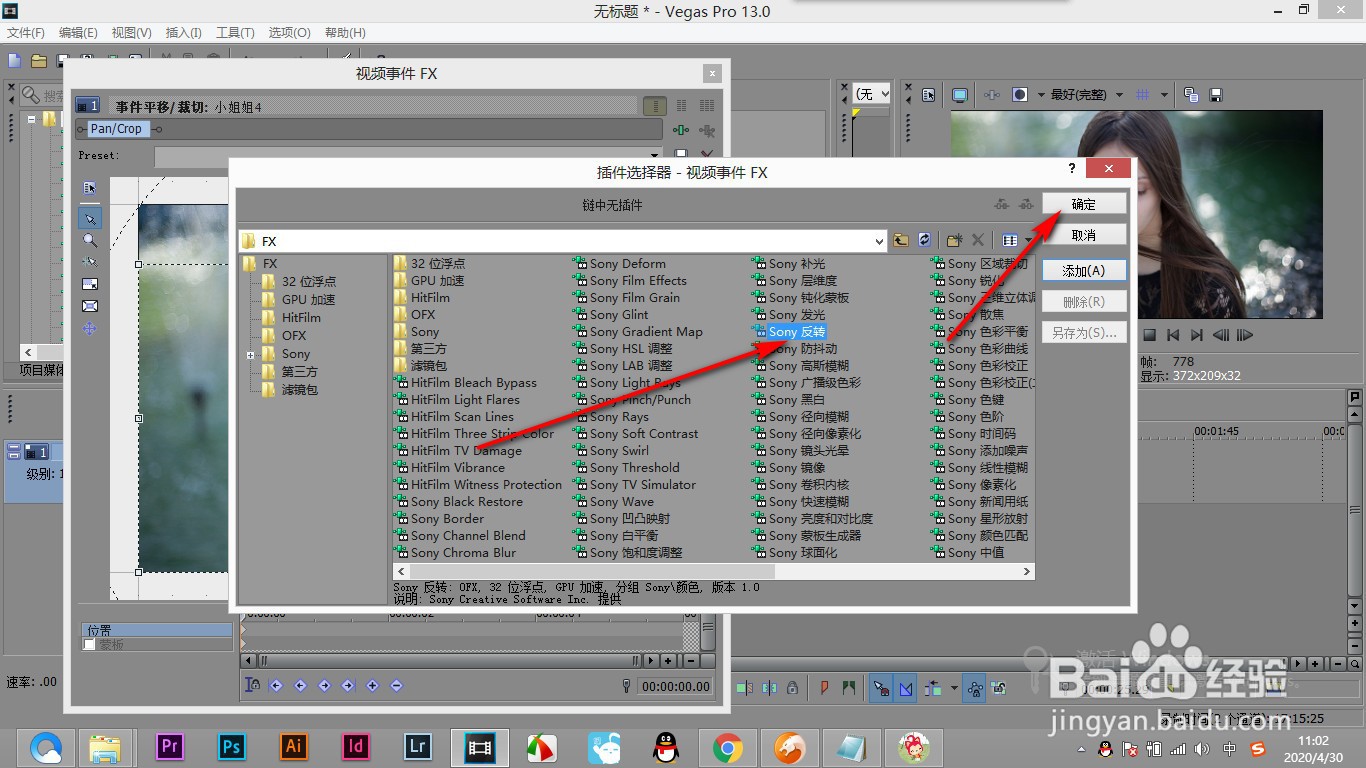The height and width of the screenshot is (768, 1366).
Task: Click the 添加(A) button
Action: 1084,270
